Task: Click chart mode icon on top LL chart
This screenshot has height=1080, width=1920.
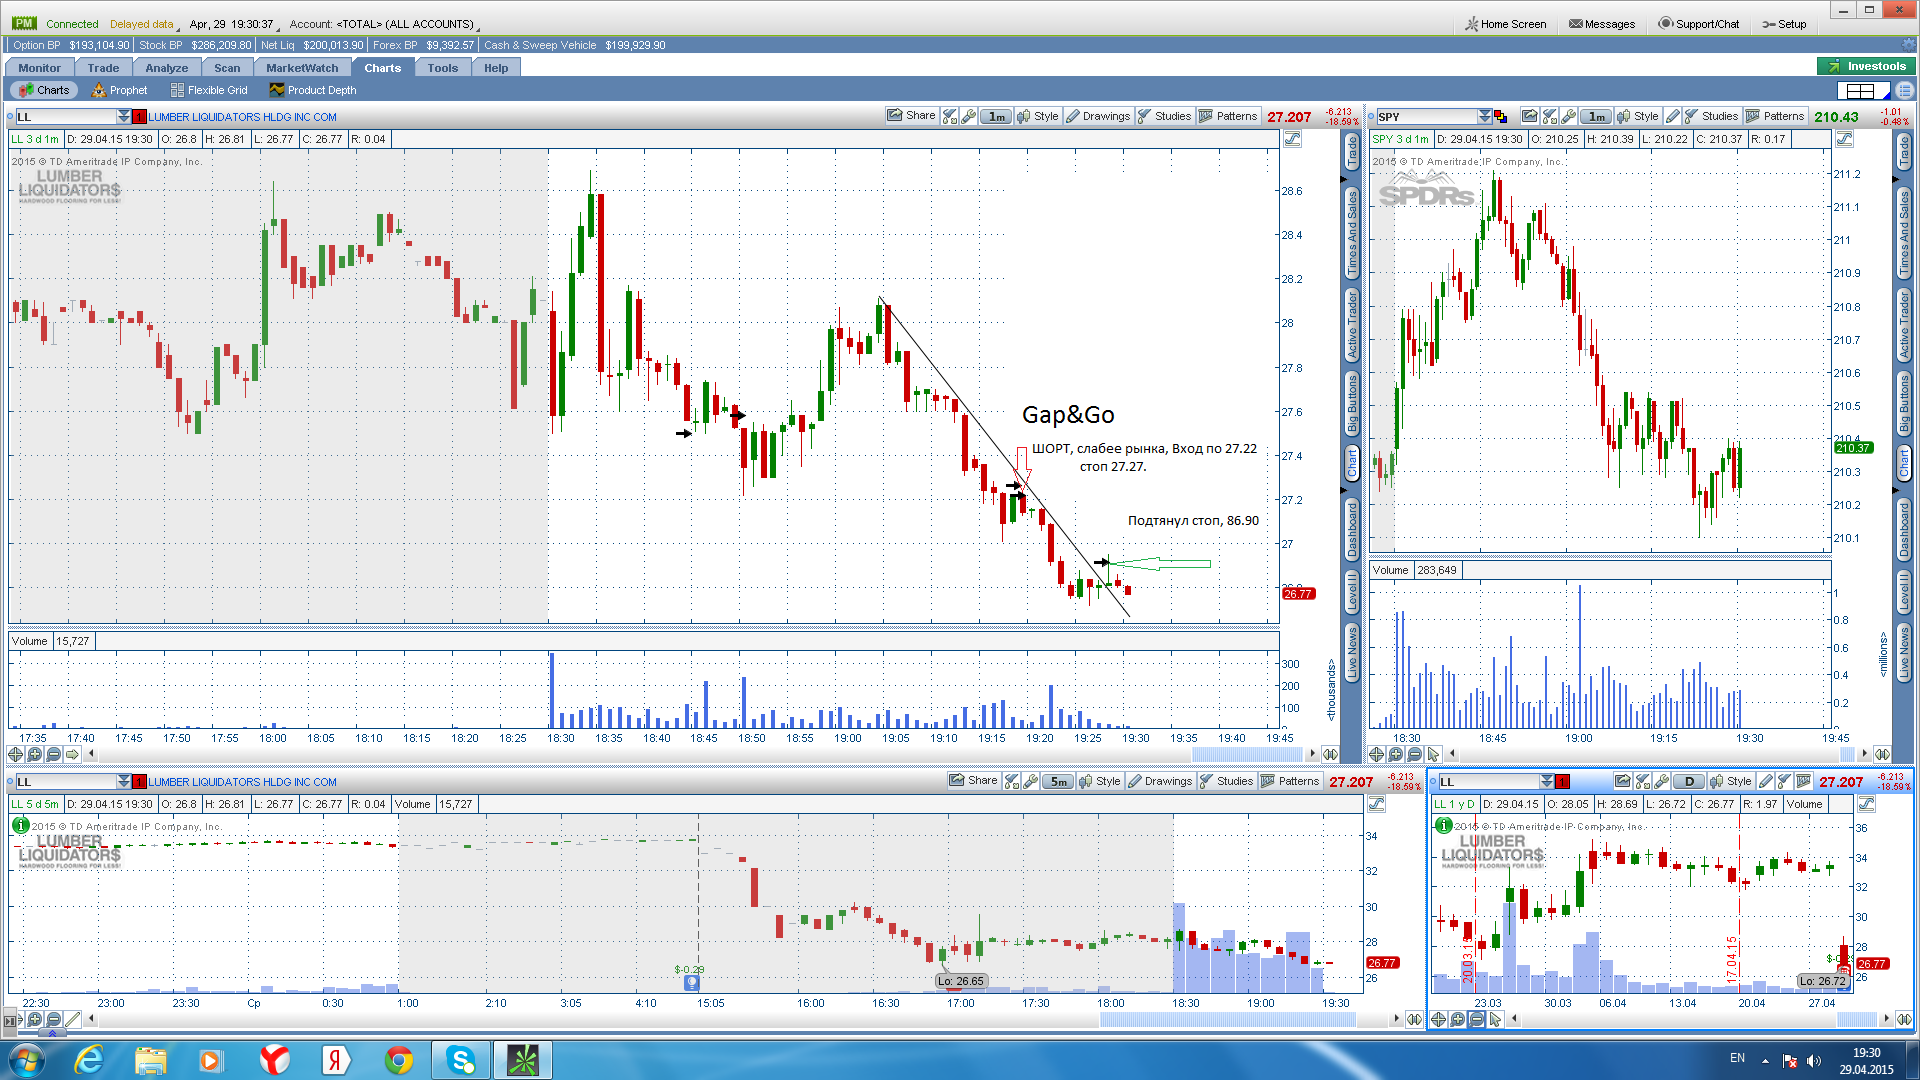Action: pos(1293,139)
